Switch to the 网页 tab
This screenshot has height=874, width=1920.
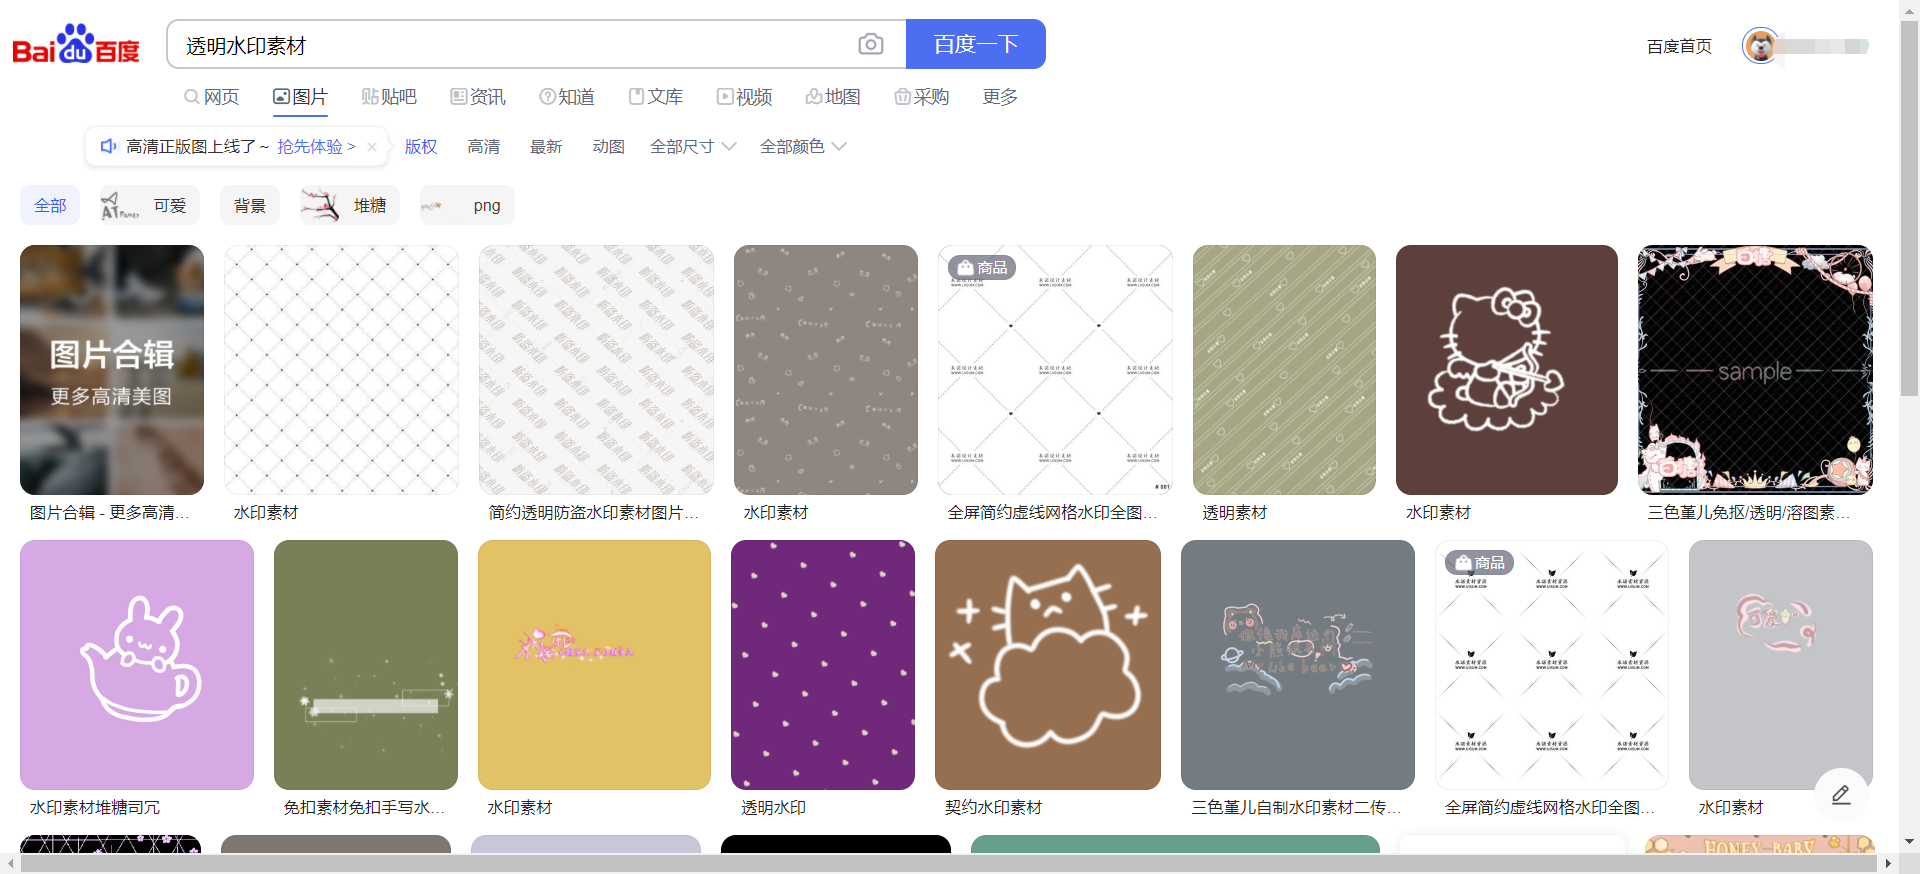(212, 97)
